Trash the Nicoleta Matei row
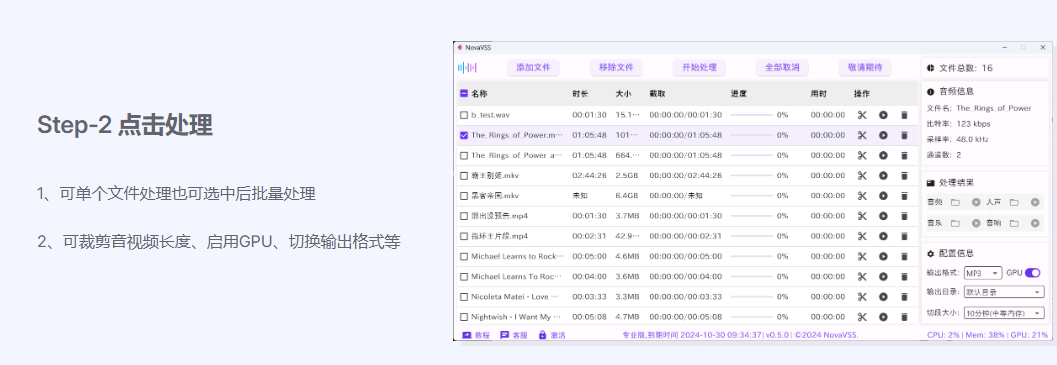Image resolution: width=1057 pixels, height=365 pixels. coord(904,296)
